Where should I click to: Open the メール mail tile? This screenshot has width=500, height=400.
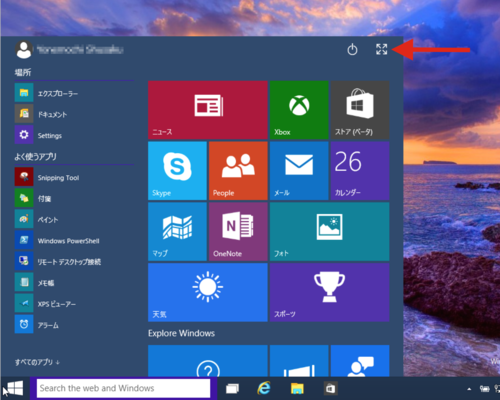[299, 171]
